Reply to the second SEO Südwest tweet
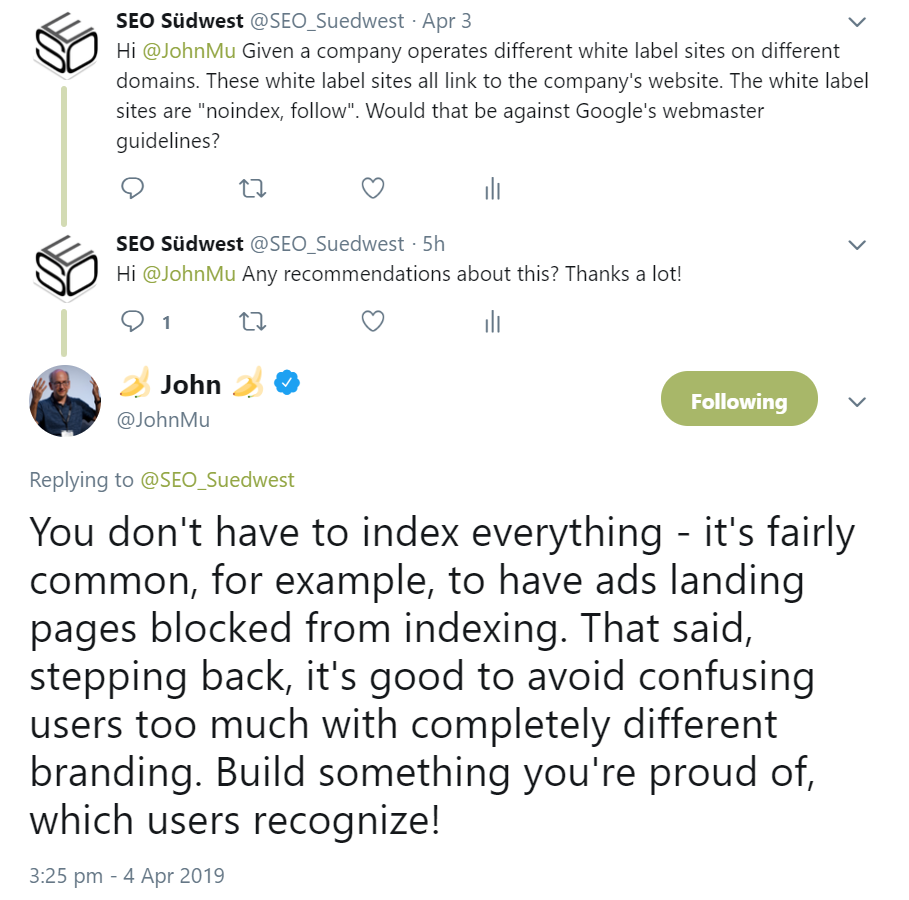 coord(133,321)
